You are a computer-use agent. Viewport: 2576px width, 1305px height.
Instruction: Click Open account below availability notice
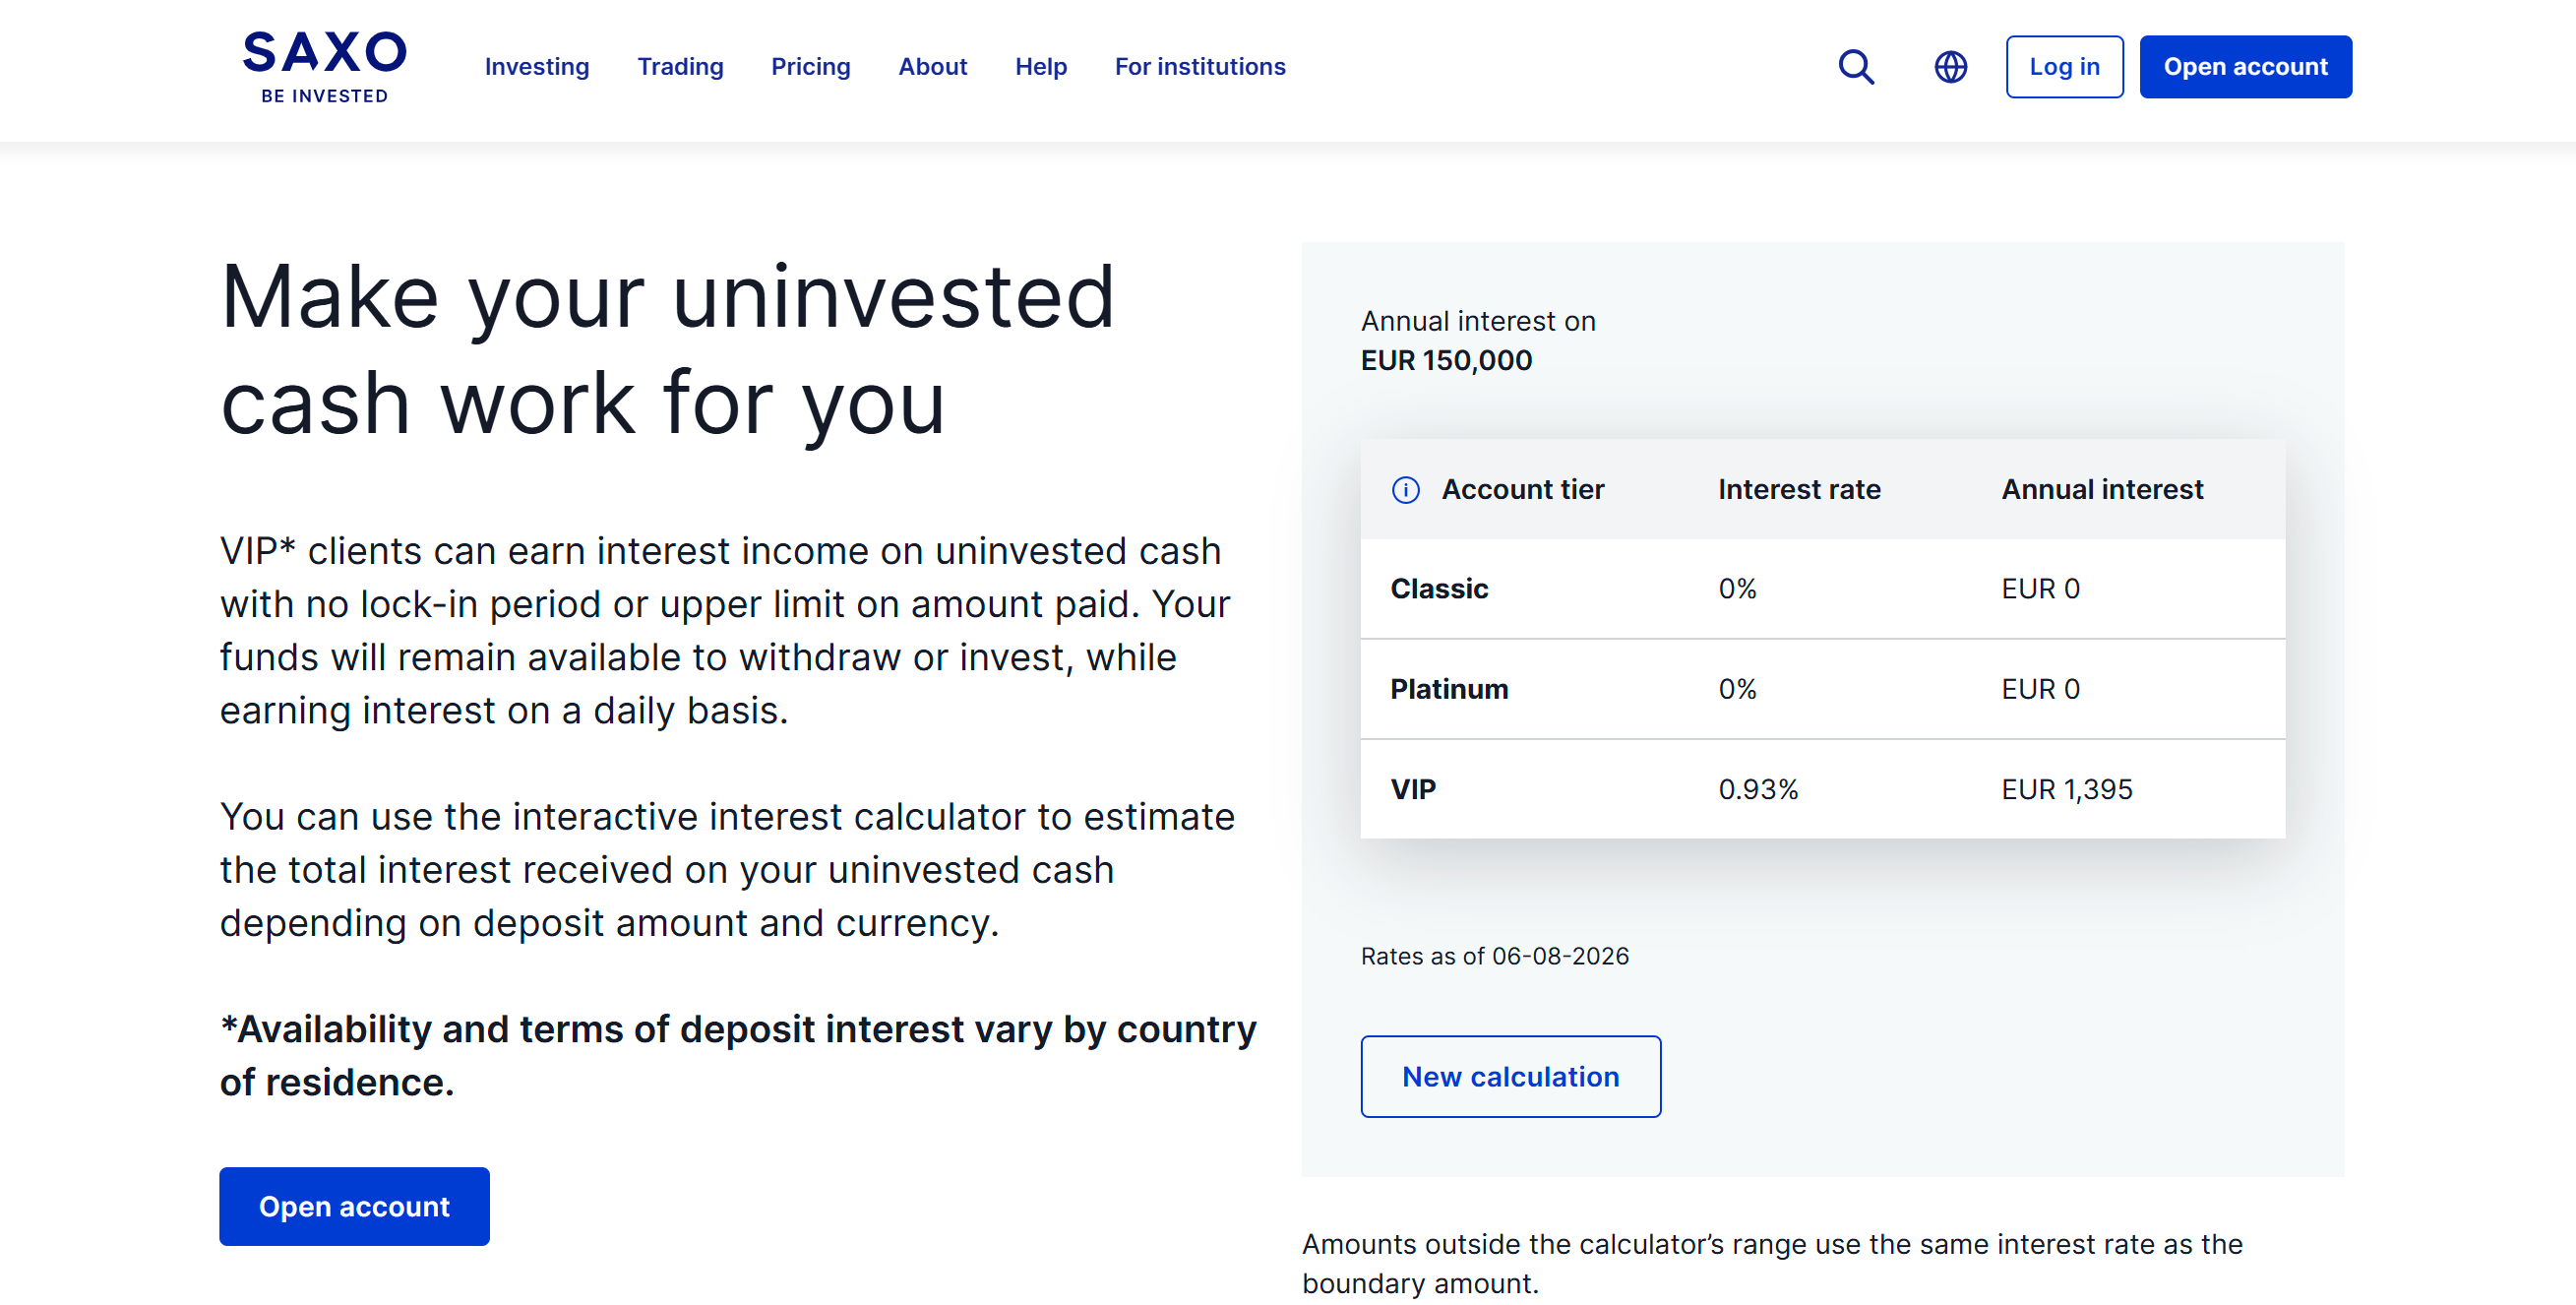pyautogui.click(x=354, y=1207)
